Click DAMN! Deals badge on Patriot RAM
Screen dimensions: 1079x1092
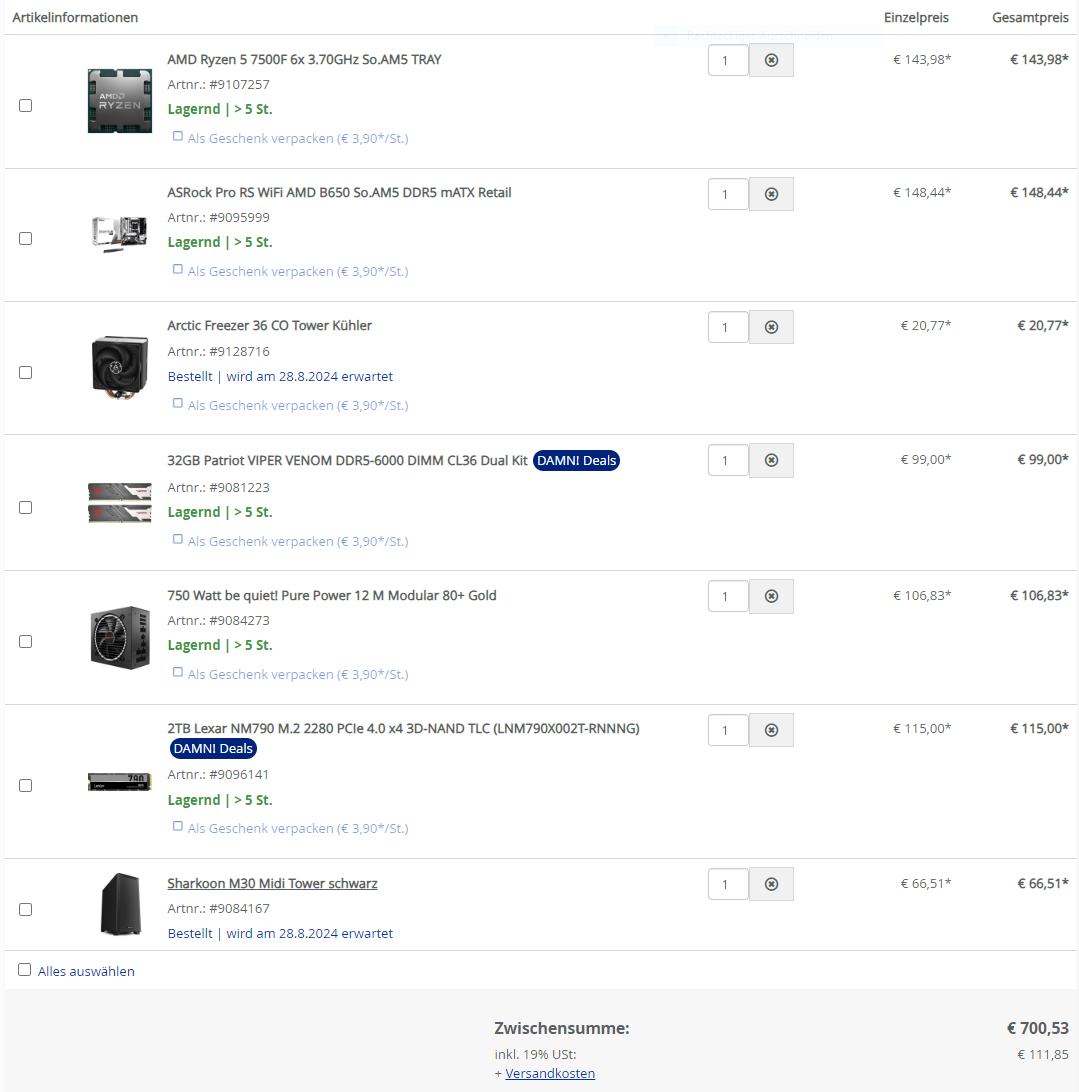click(x=576, y=461)
